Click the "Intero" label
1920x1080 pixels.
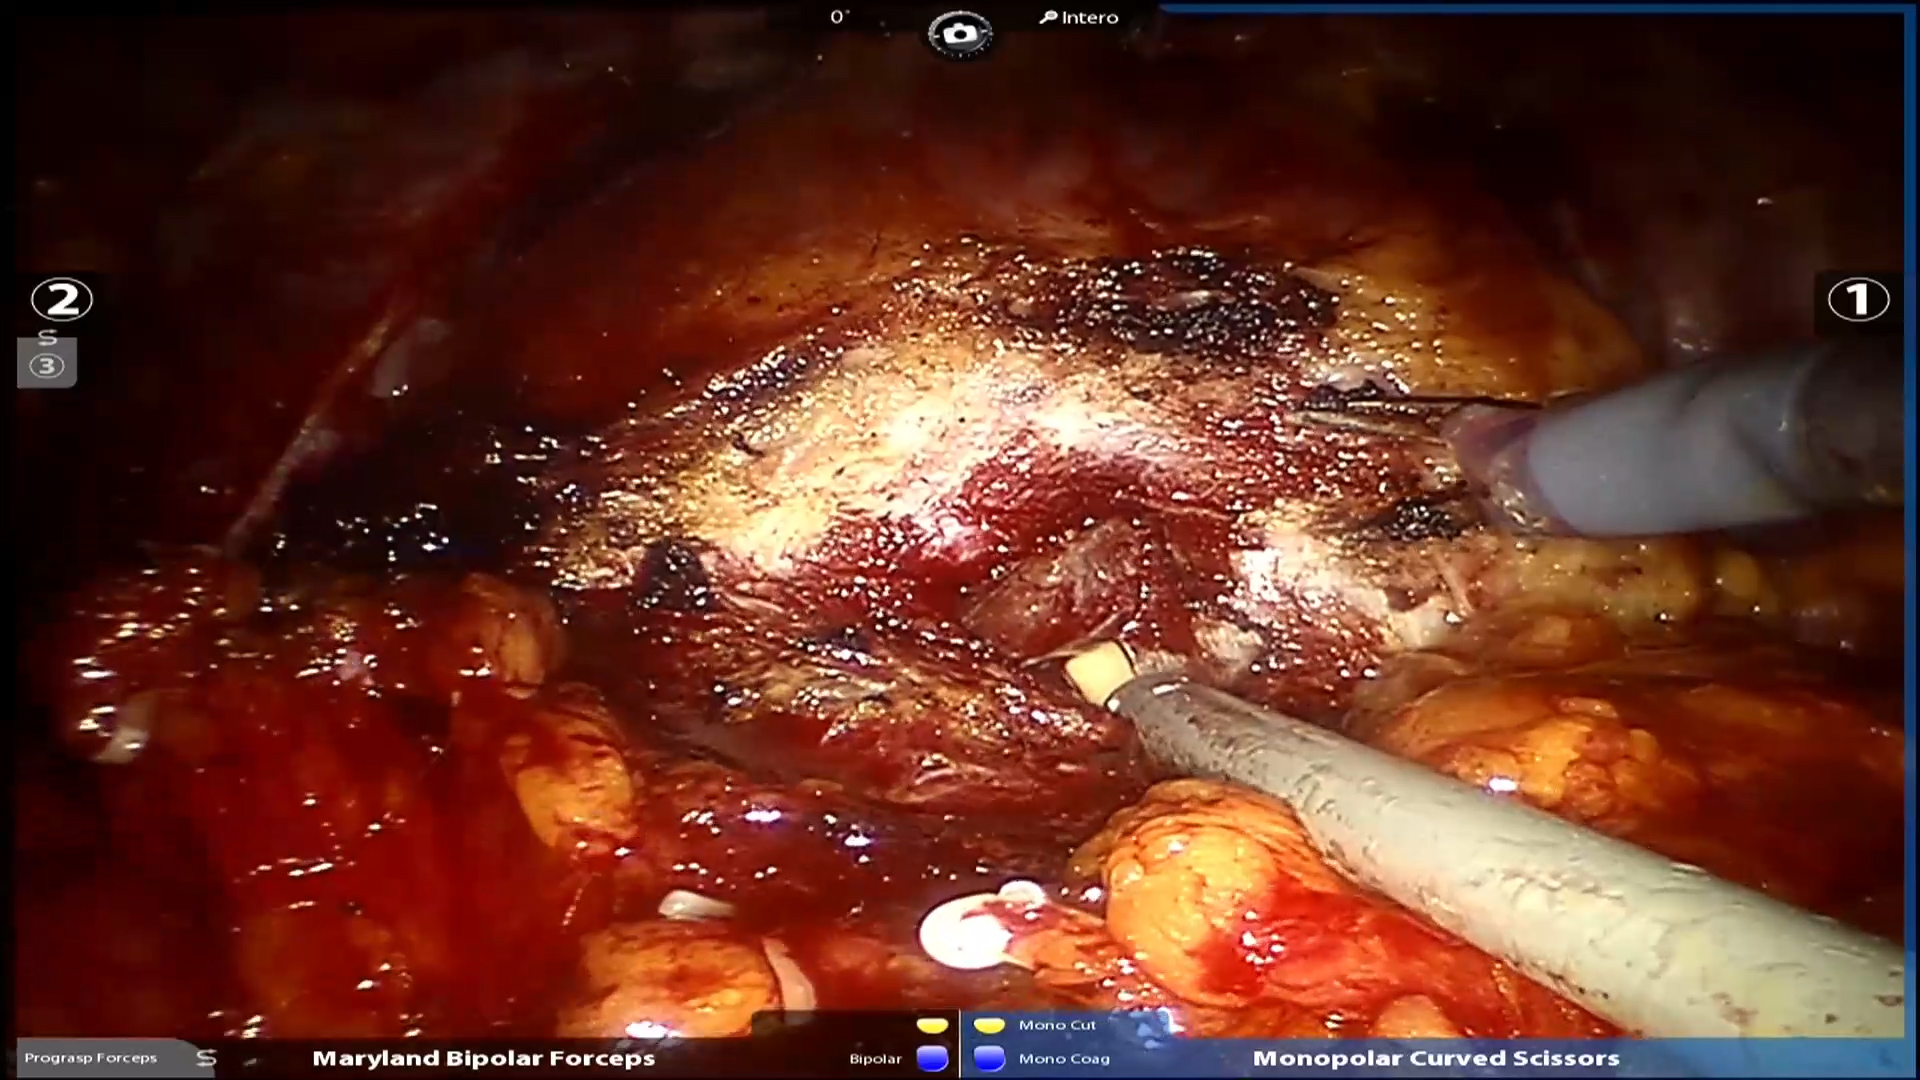click(1090, 17)
